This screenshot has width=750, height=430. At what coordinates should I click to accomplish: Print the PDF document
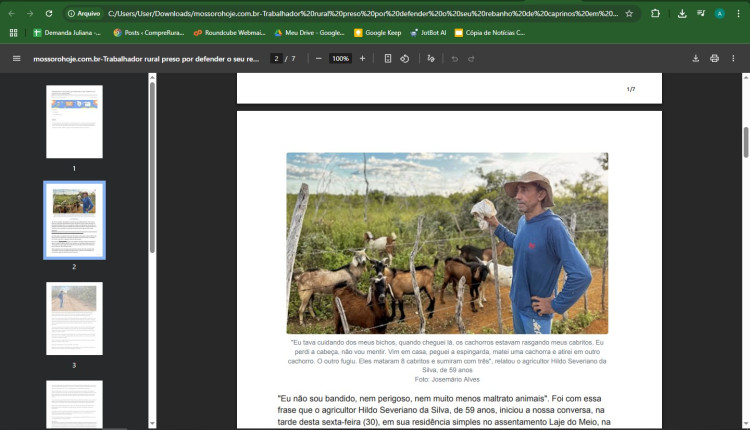714,59
